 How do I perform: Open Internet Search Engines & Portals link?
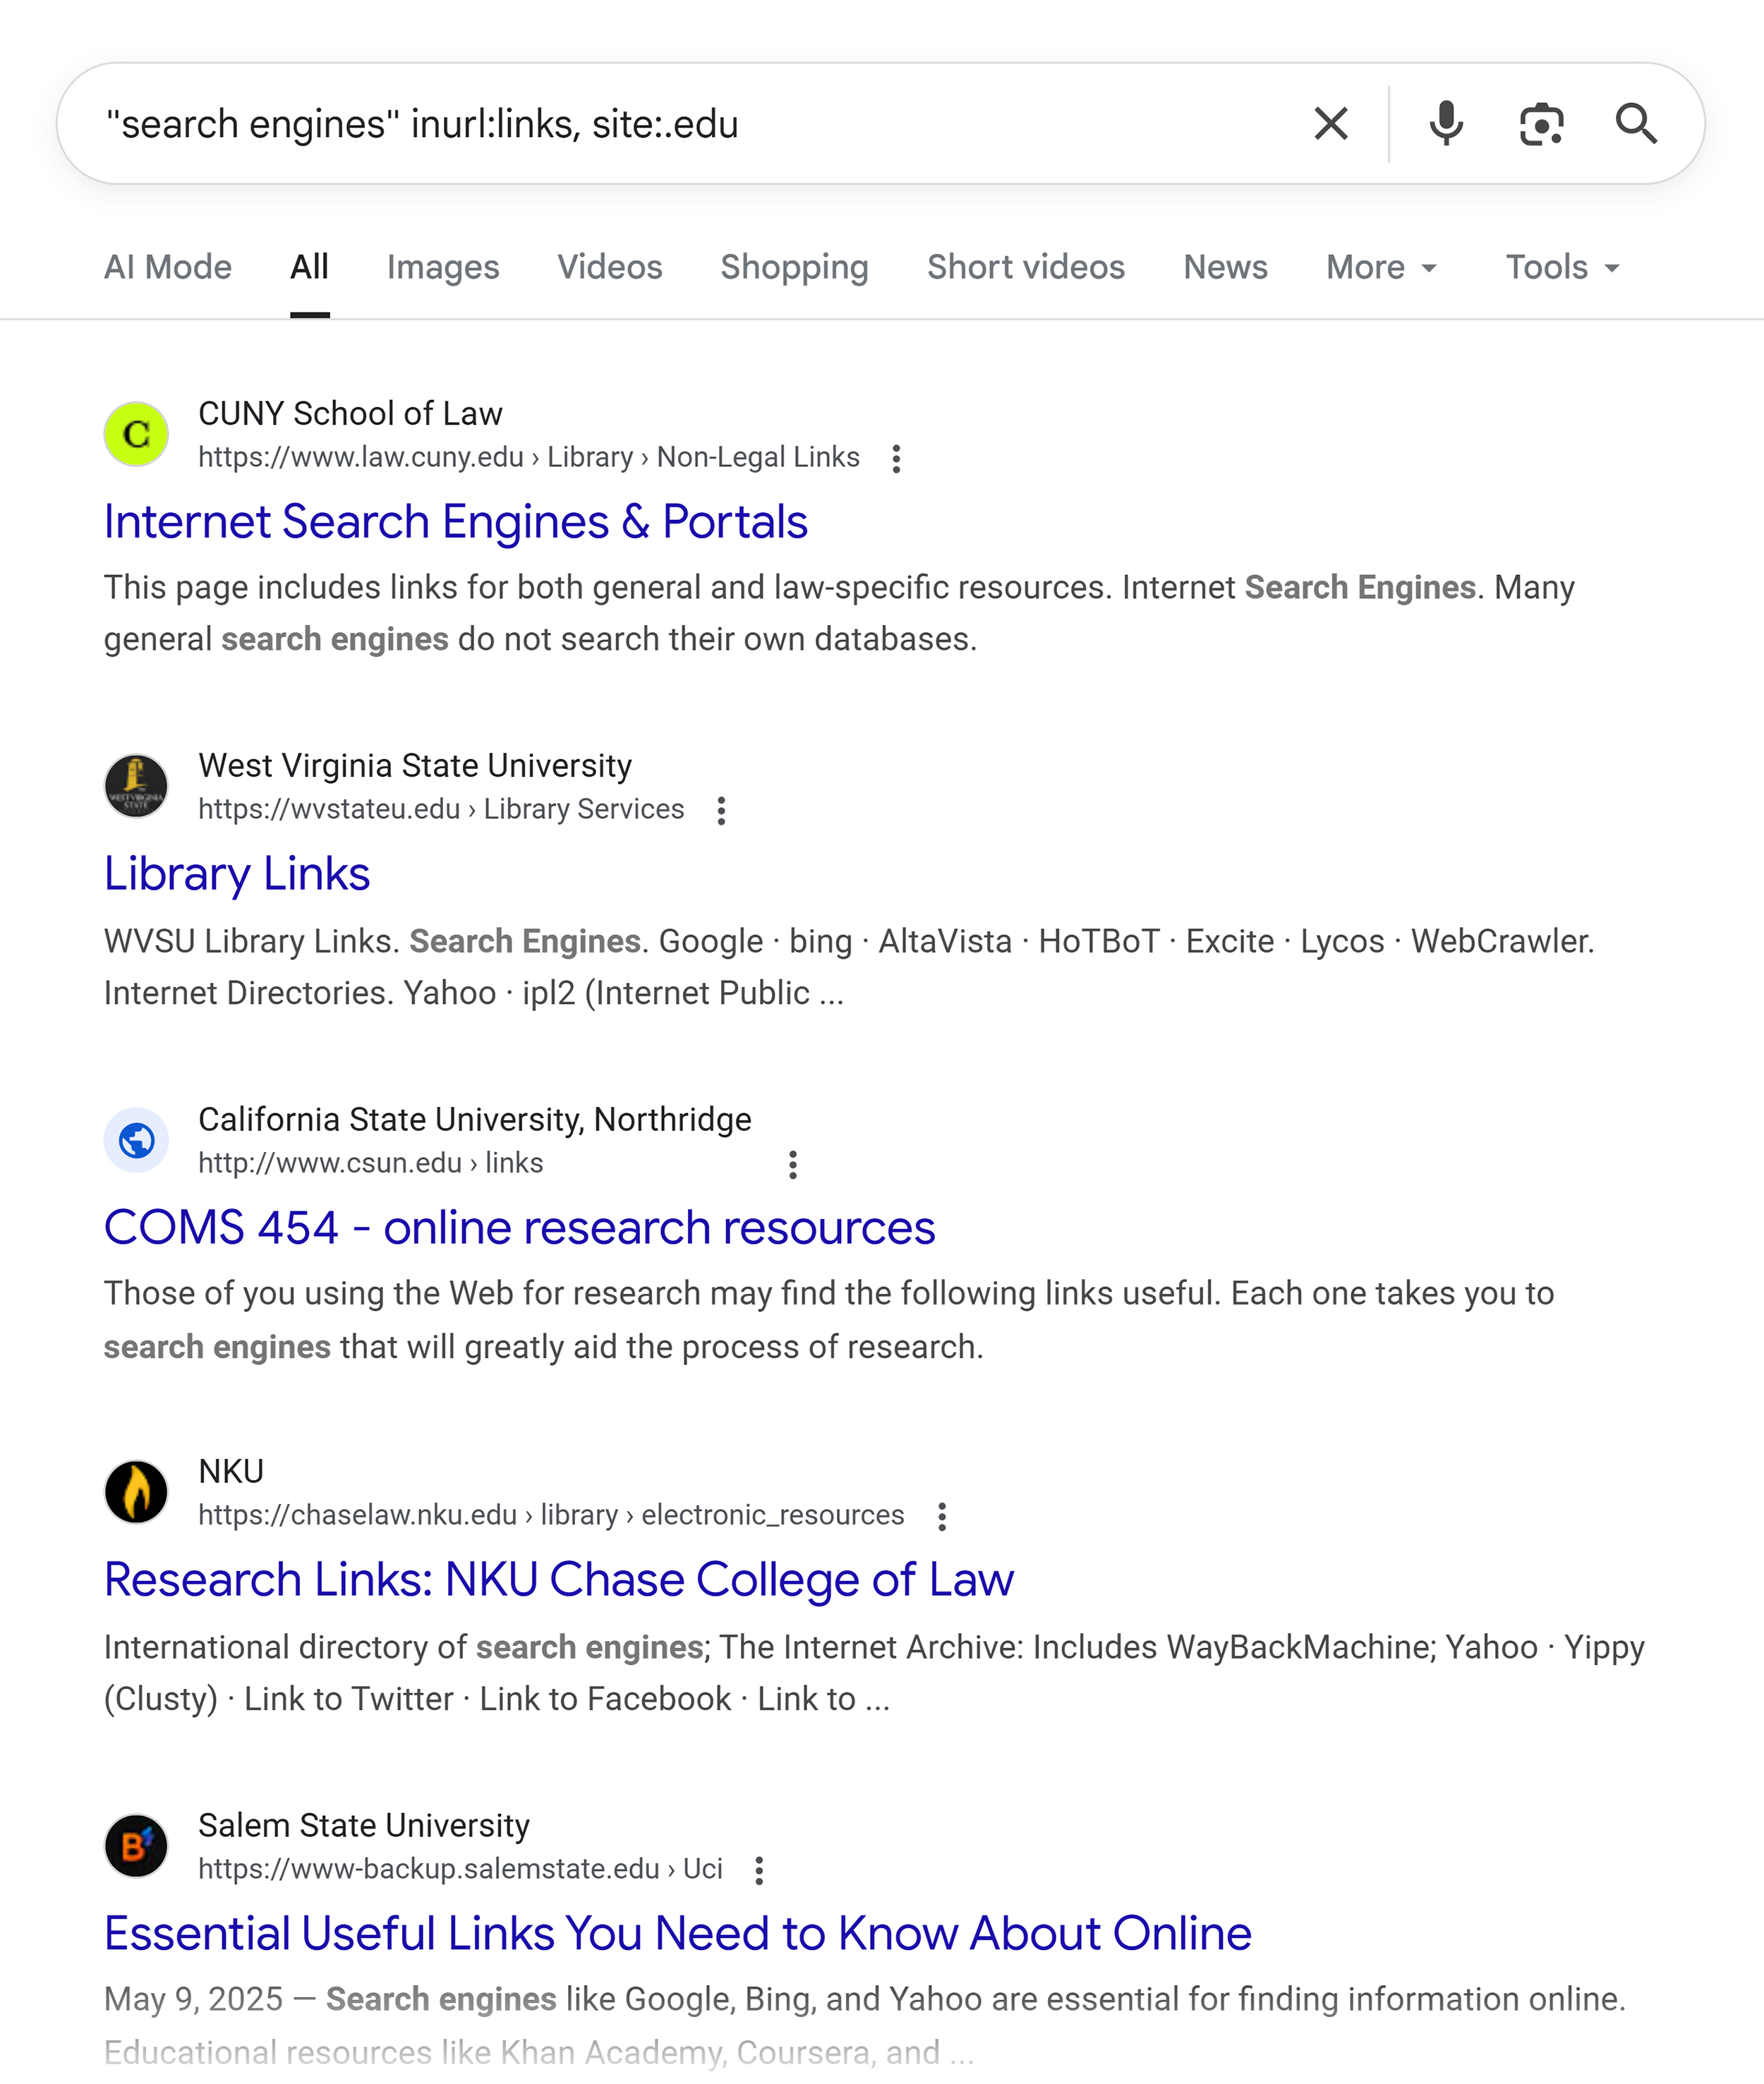pos(455,522)
